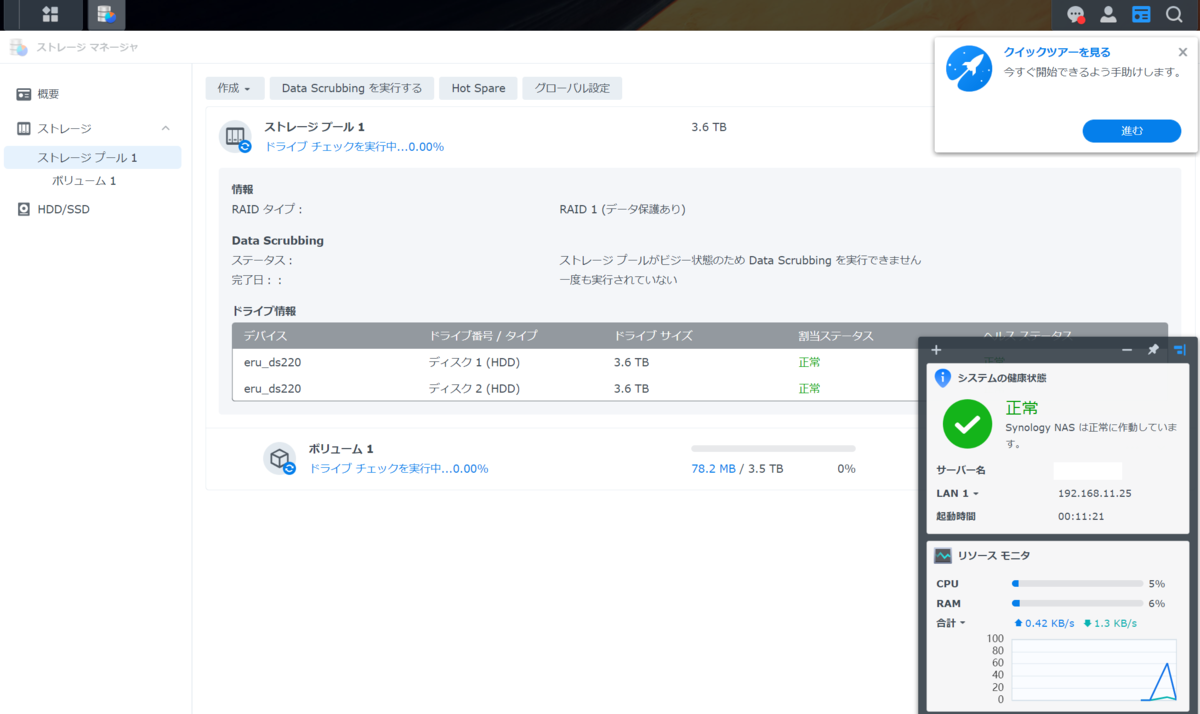
Task: Select the ディスク 1 (HDD) row cell
Action: (474, 362)
